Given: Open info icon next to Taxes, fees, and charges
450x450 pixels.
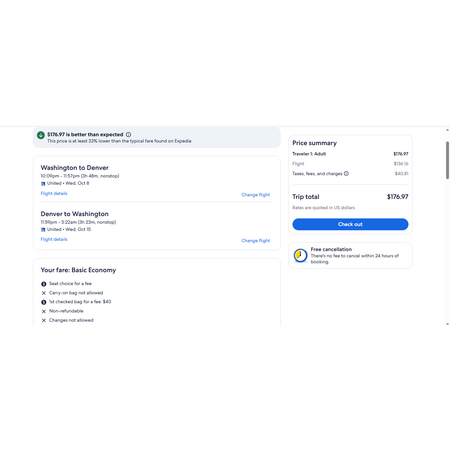Looking at the screenshot, I should click(x=346, y=173).
